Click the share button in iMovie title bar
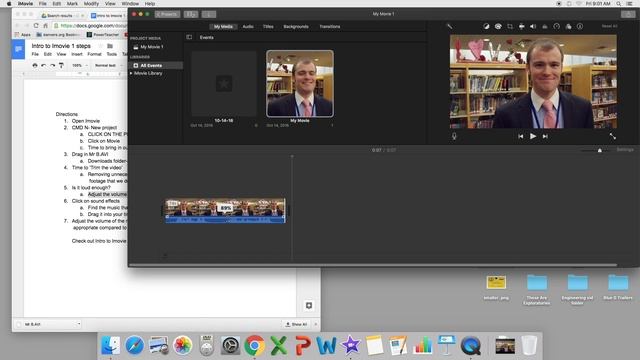The width and height of the screenshot is (640, 360). pos(628,14)
